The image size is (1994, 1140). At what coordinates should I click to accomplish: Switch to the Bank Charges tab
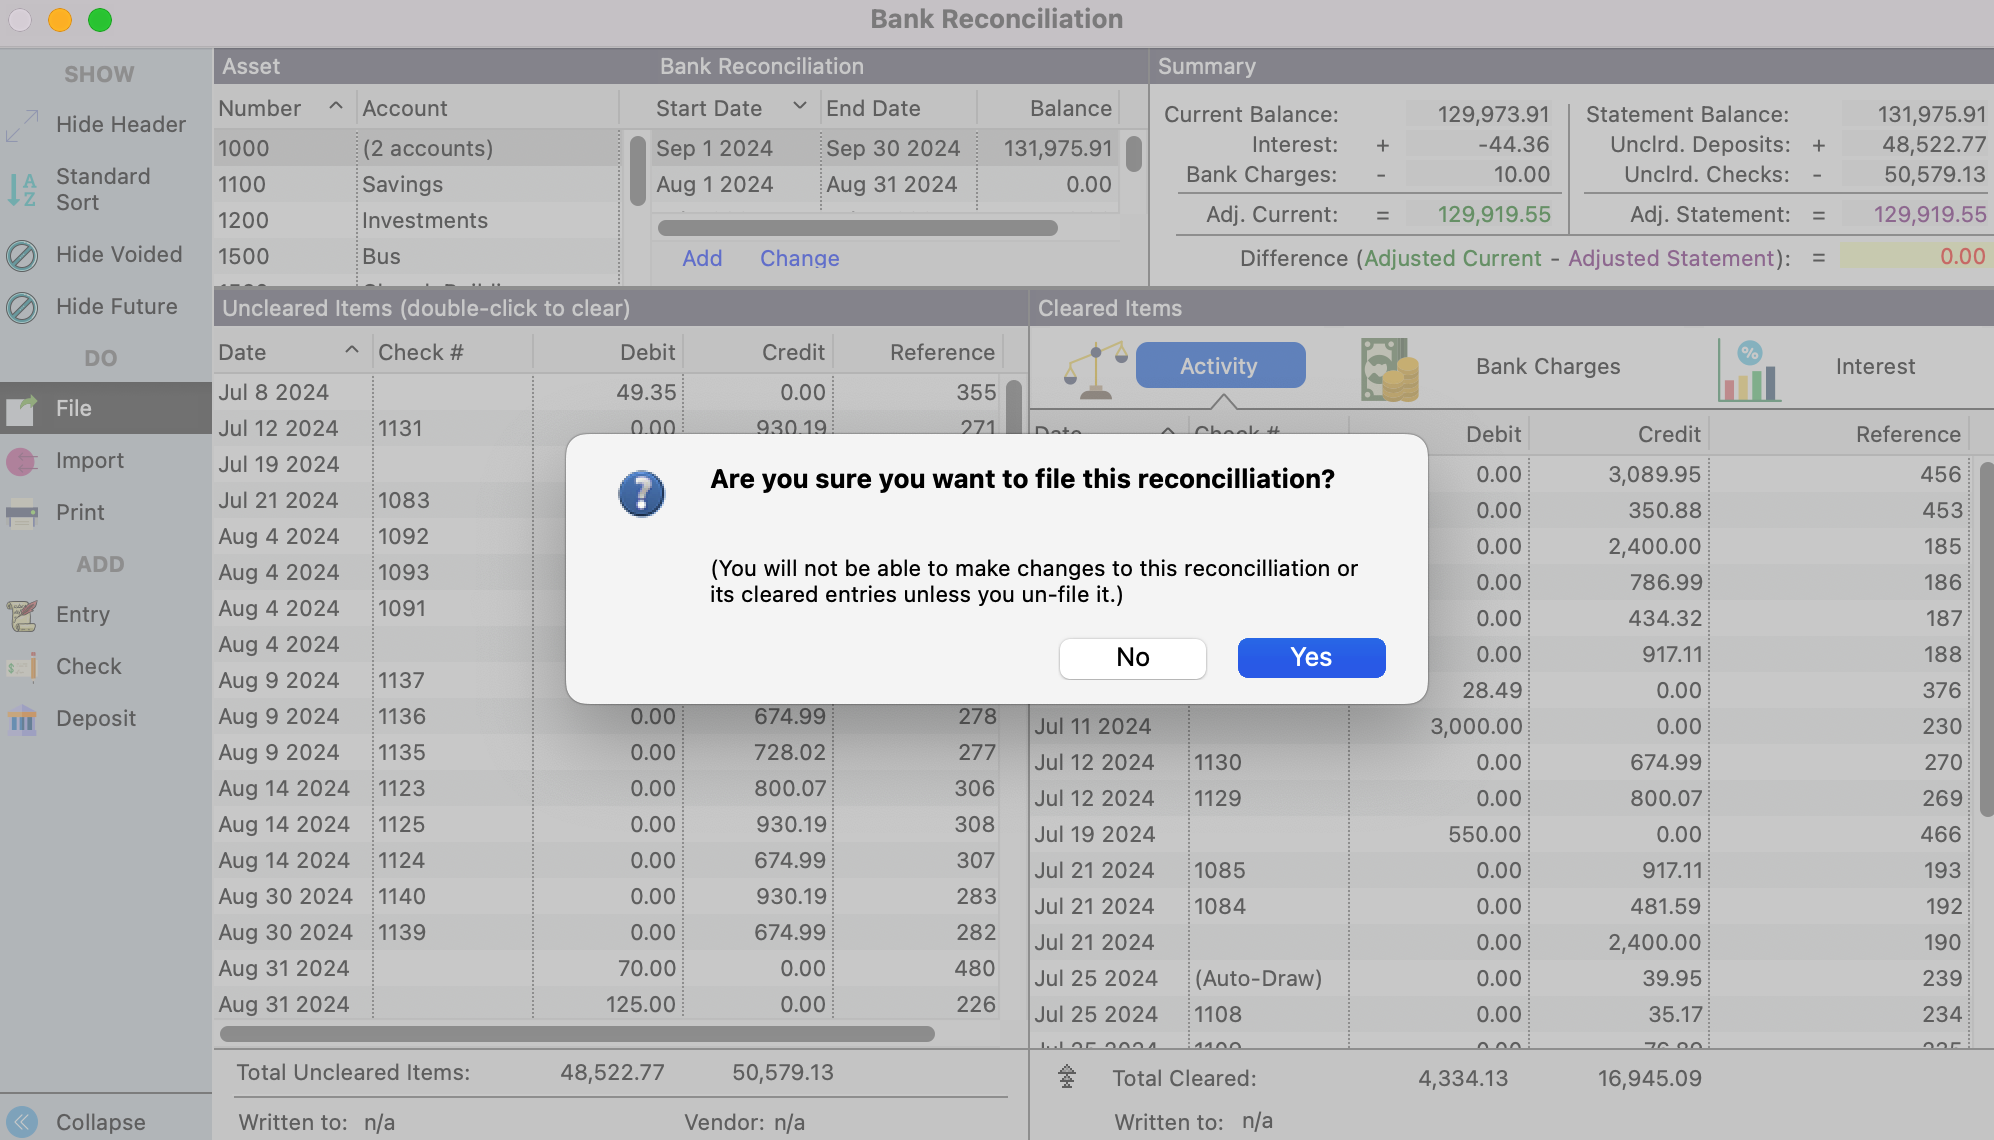pos(1547,367)
